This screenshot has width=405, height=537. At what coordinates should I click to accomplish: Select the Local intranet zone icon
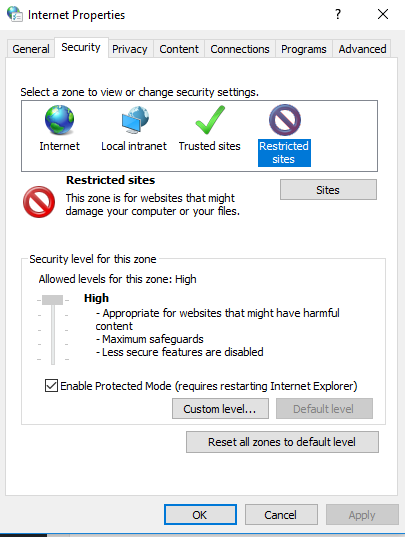pos(135,120)
